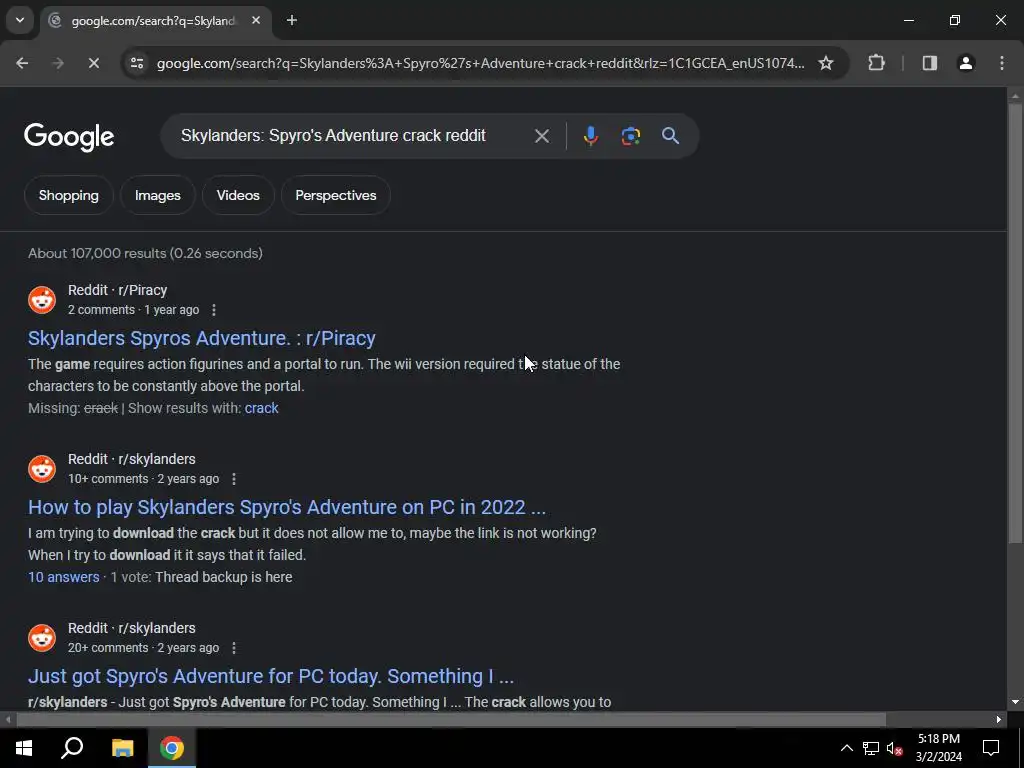Switch to the Videos filter
Screen dimensions: 1024x768
click(x=238, y=195)
